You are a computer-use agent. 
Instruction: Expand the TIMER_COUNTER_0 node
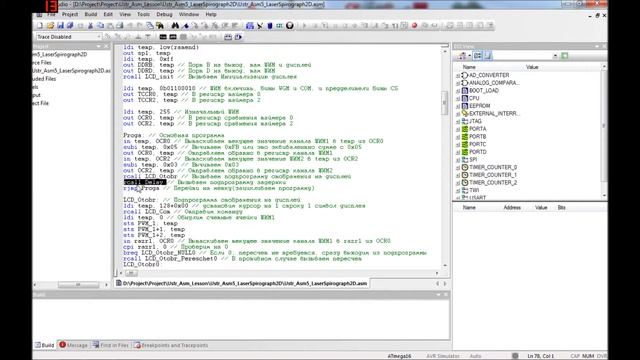458,167
